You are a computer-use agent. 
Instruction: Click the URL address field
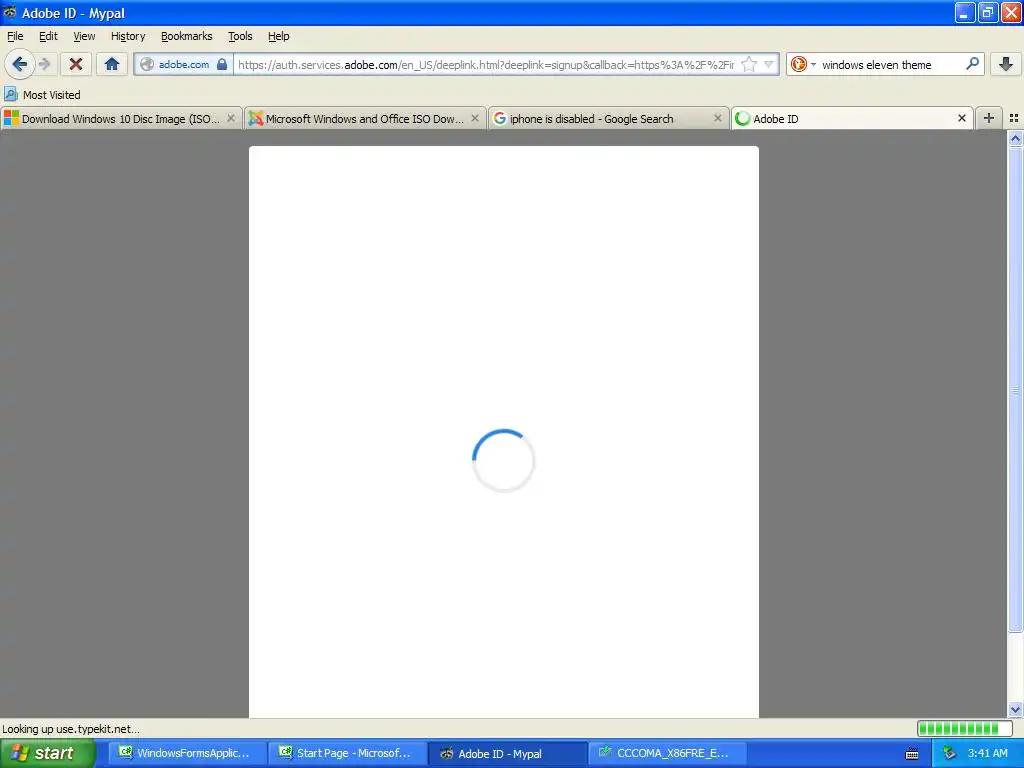tap(486, 64)
